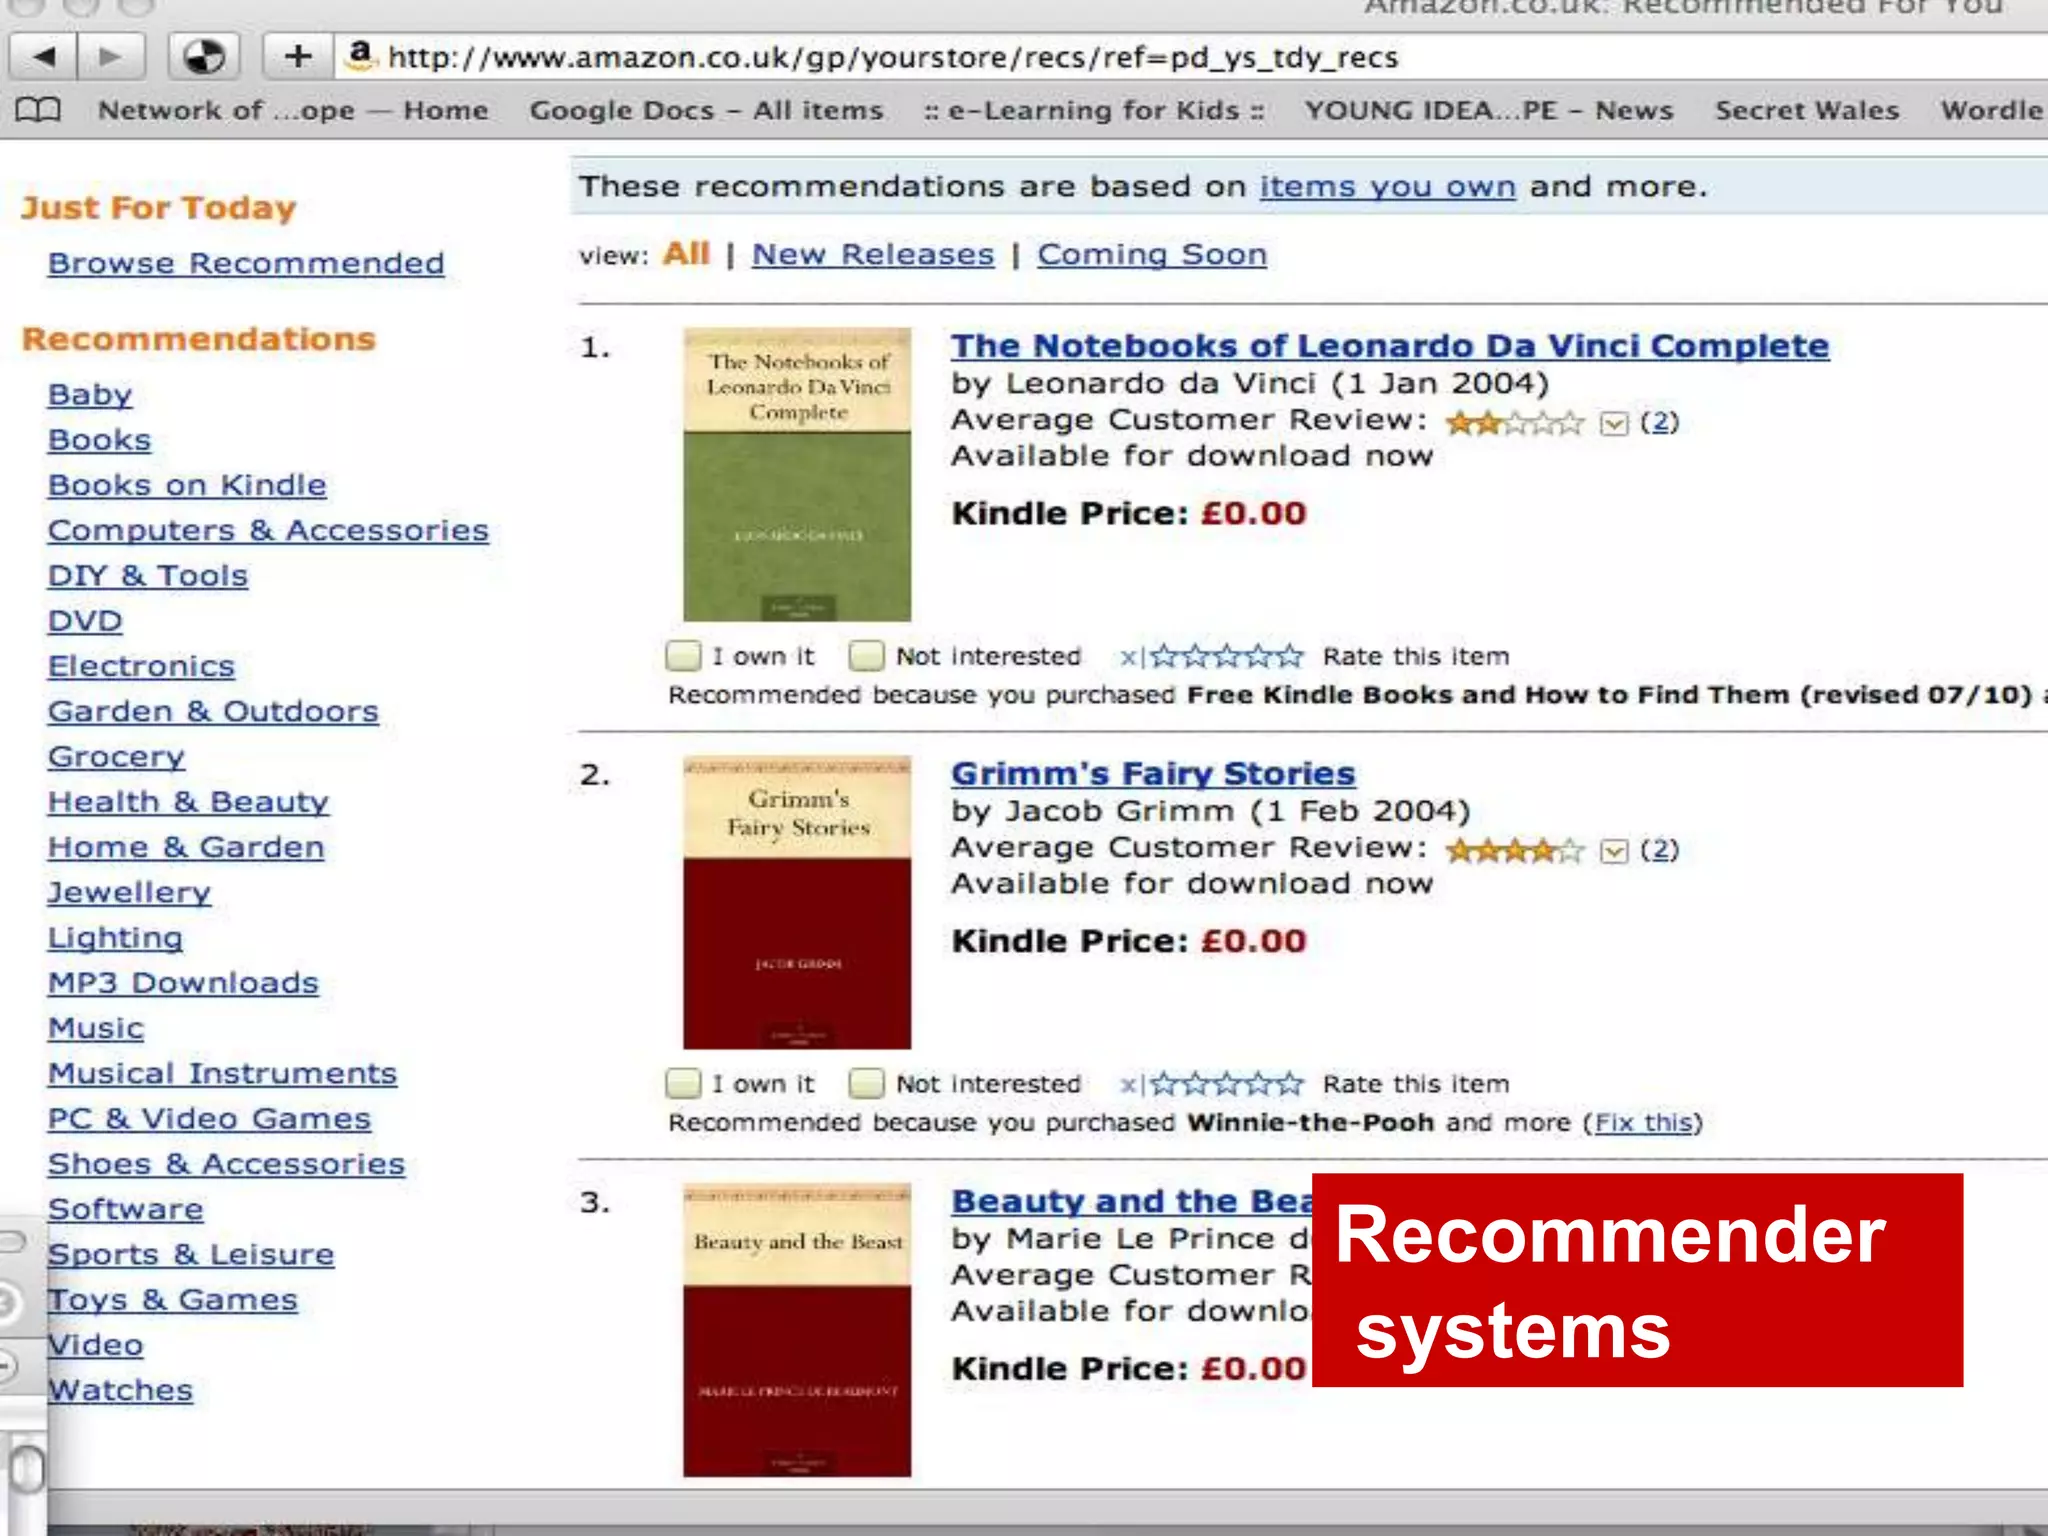Rate Da Vinci Notebooks with the rating stars

pos(1227,656)
